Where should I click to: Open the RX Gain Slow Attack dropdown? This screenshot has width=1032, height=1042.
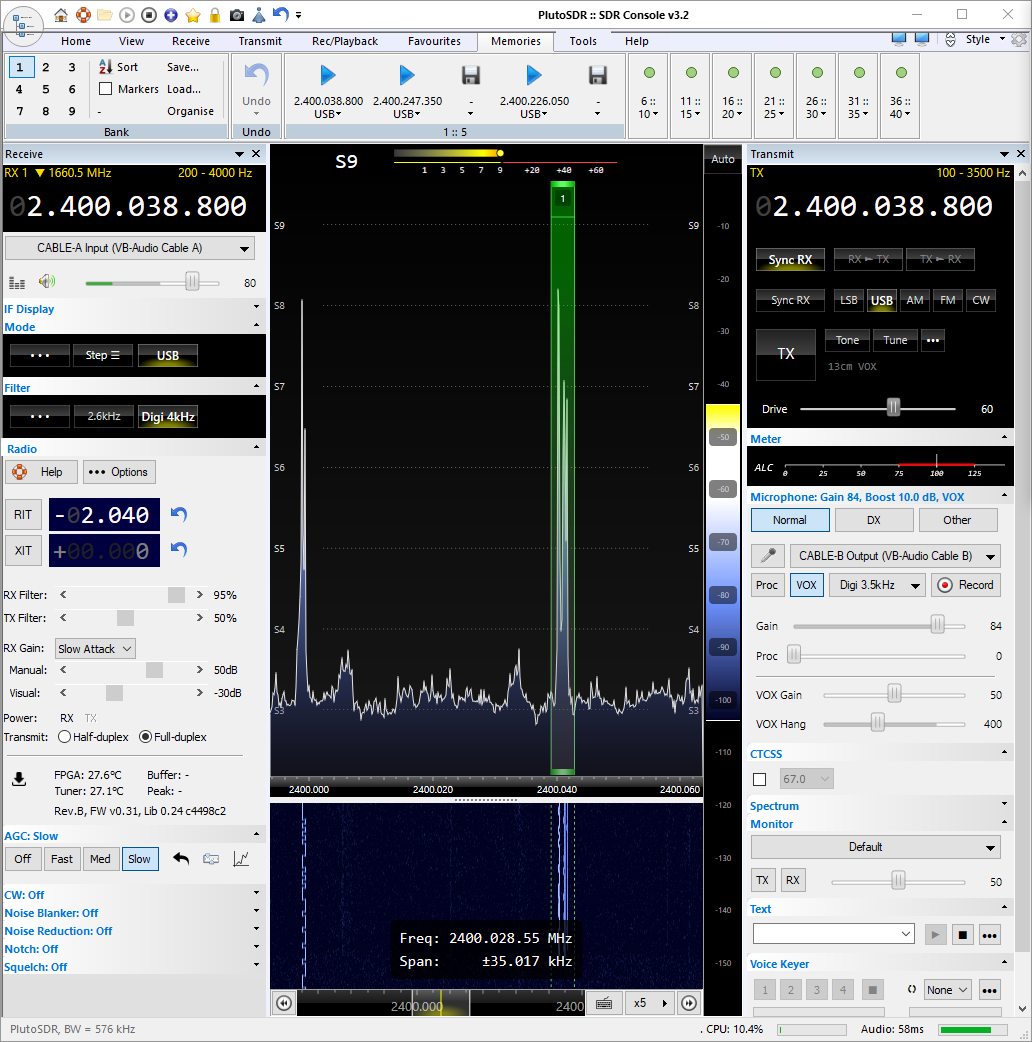click(x=95, y=649)
